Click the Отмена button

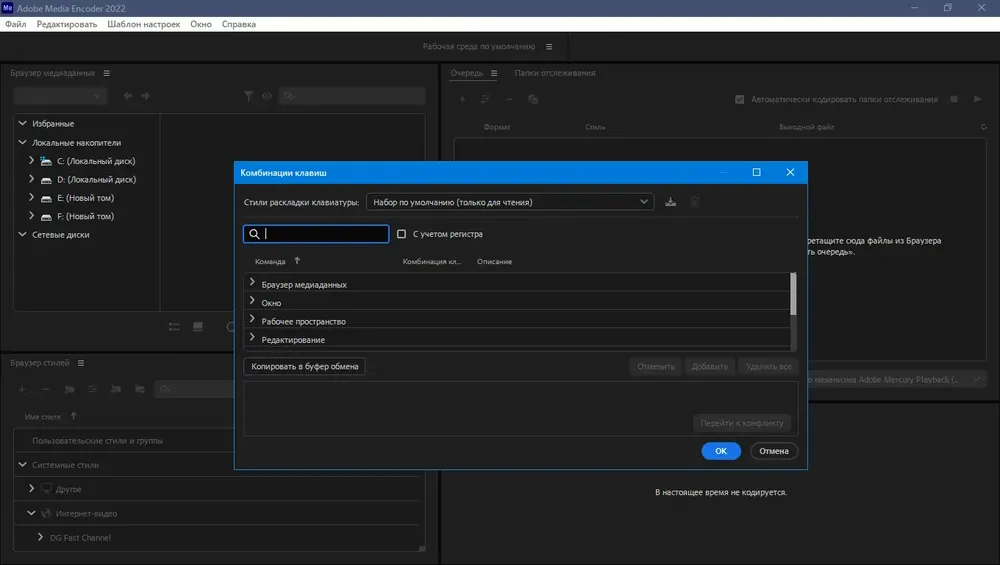(774, 451)
